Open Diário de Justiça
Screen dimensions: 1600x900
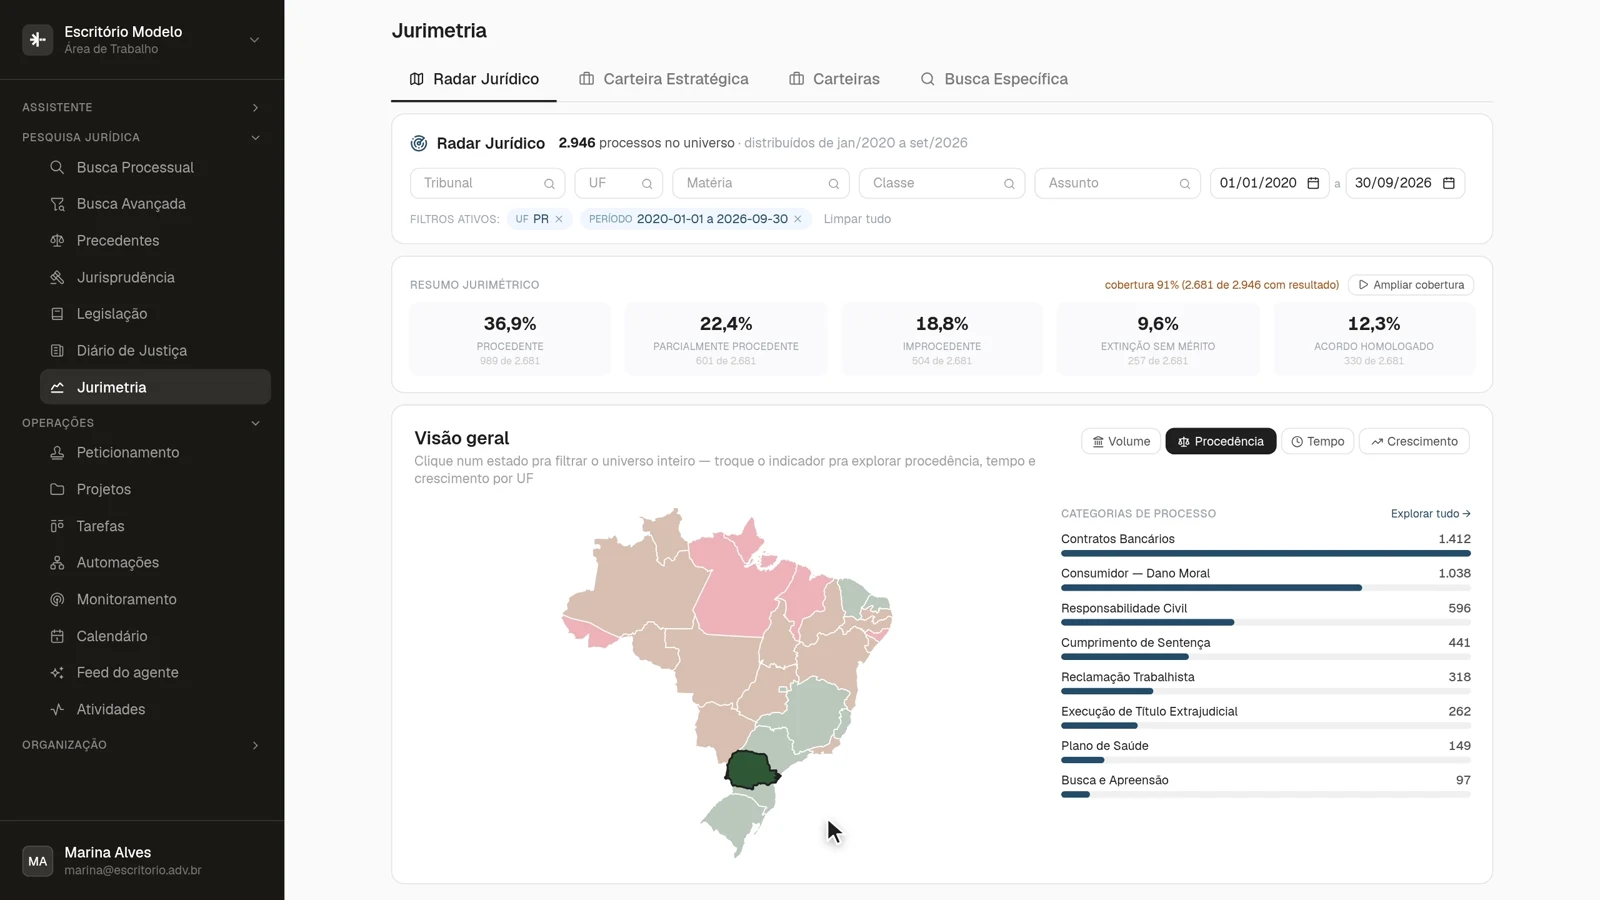[155, 351]
